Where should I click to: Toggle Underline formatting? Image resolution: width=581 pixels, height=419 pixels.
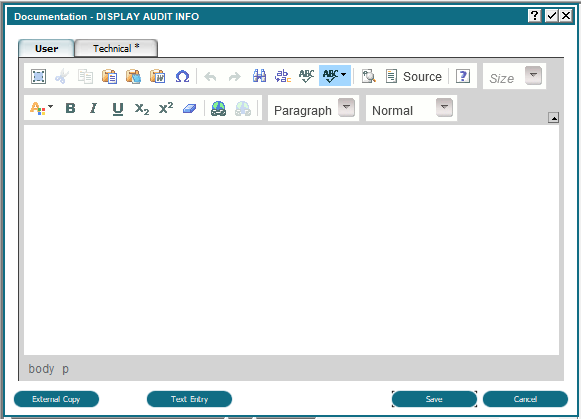(118, 109)
